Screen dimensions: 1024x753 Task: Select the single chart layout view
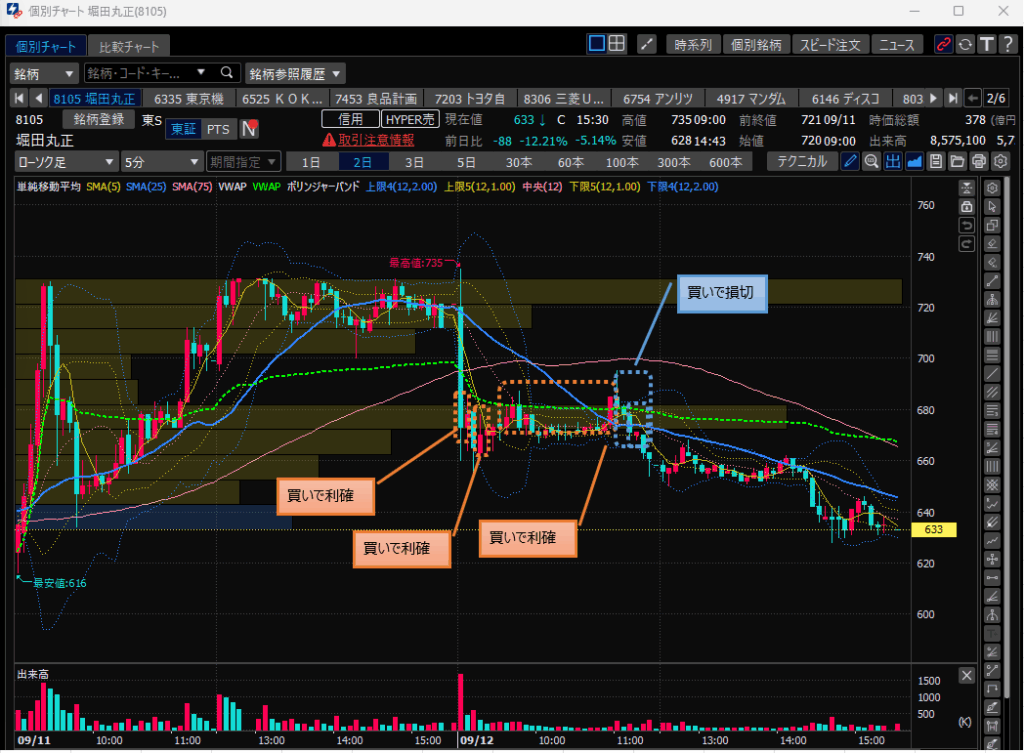pos(597,44)
